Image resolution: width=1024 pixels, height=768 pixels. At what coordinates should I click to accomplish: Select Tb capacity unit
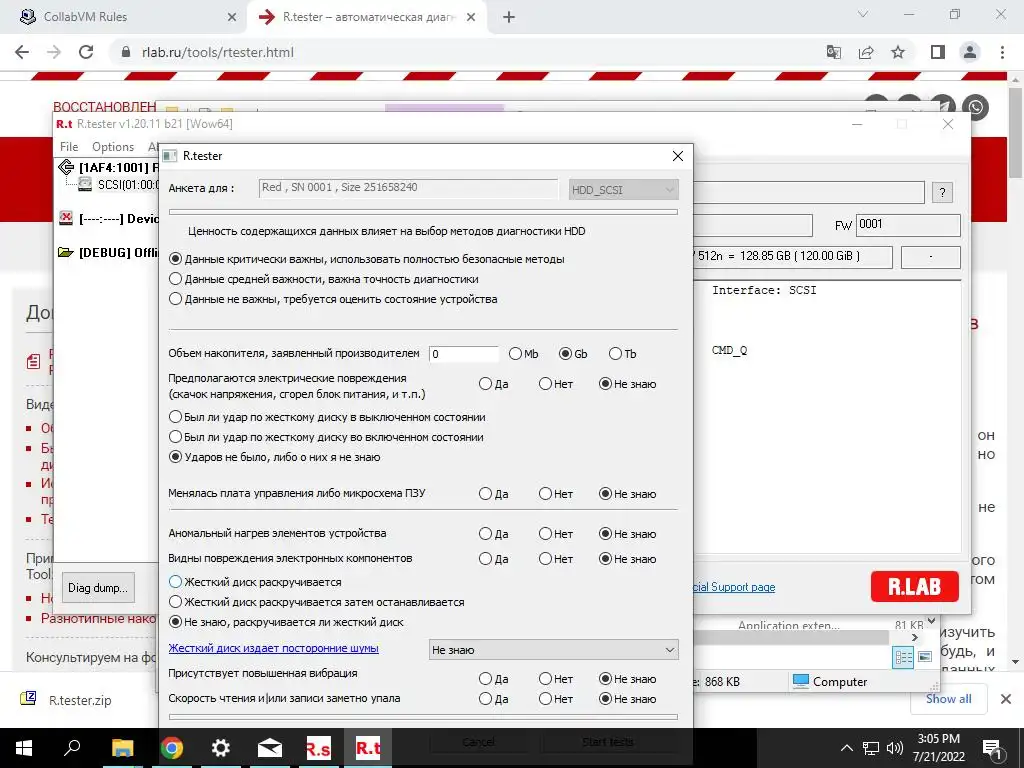[615, 354]
